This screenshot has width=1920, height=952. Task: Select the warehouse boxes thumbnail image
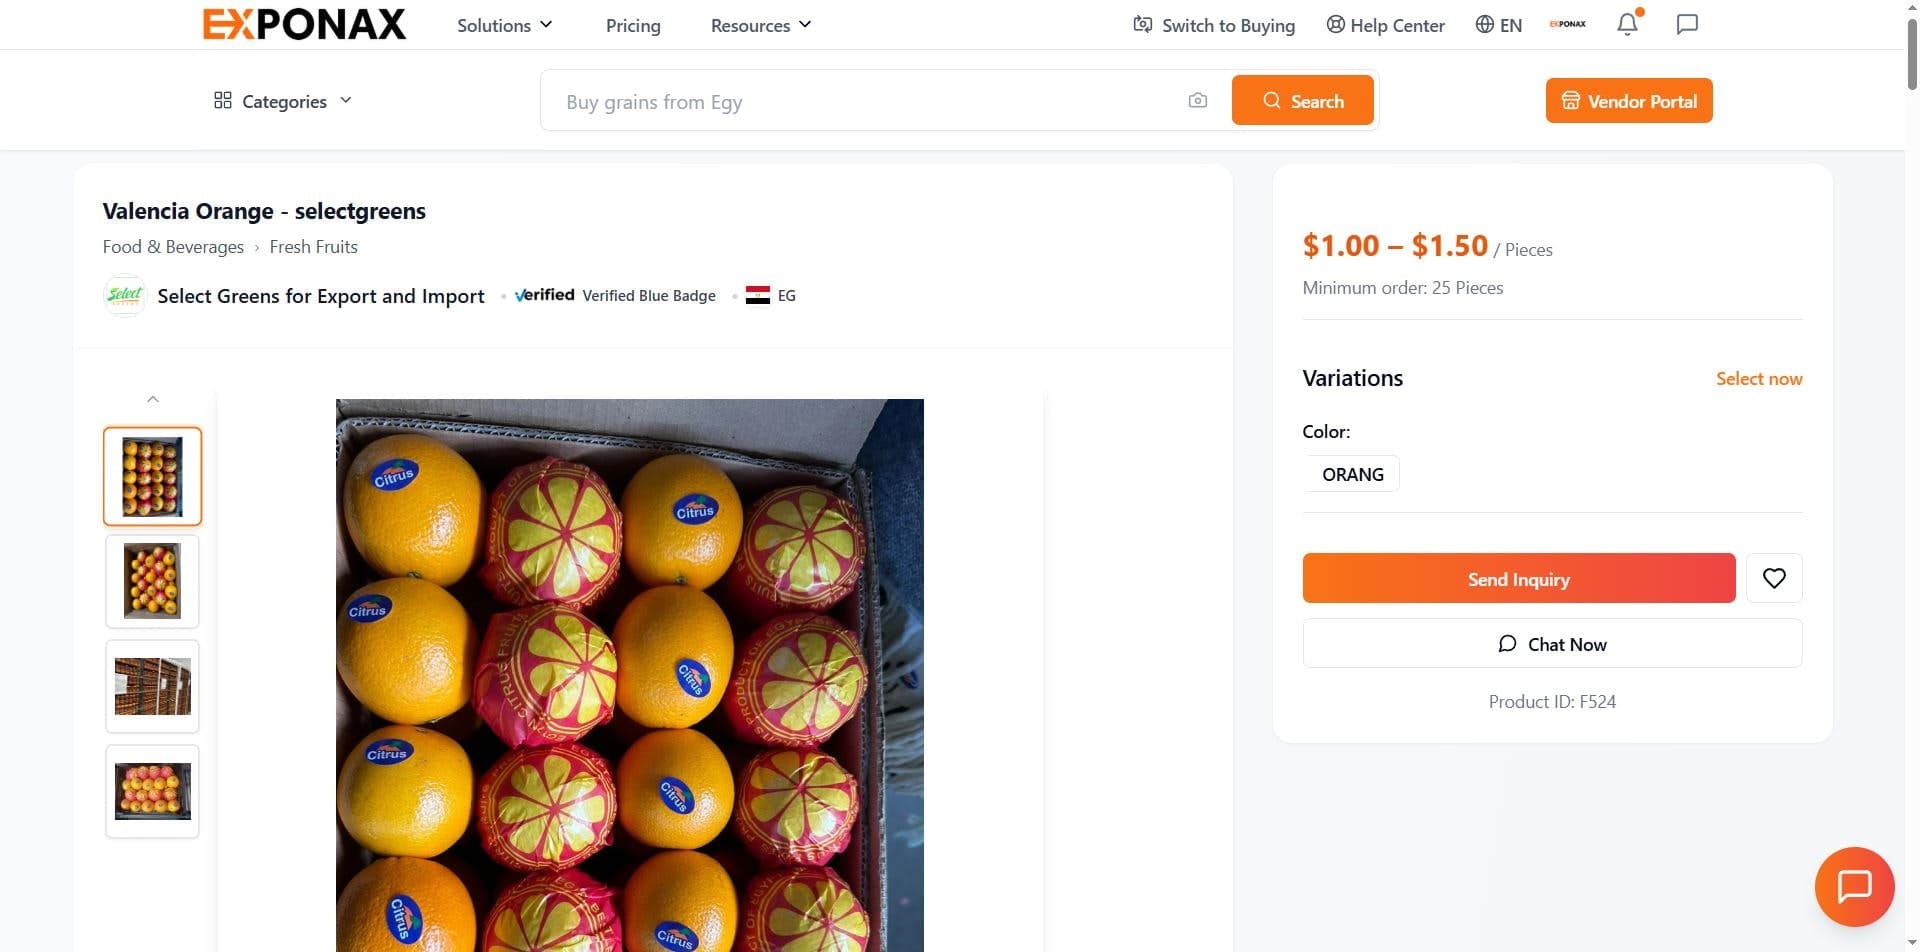[x=152, y=686]
